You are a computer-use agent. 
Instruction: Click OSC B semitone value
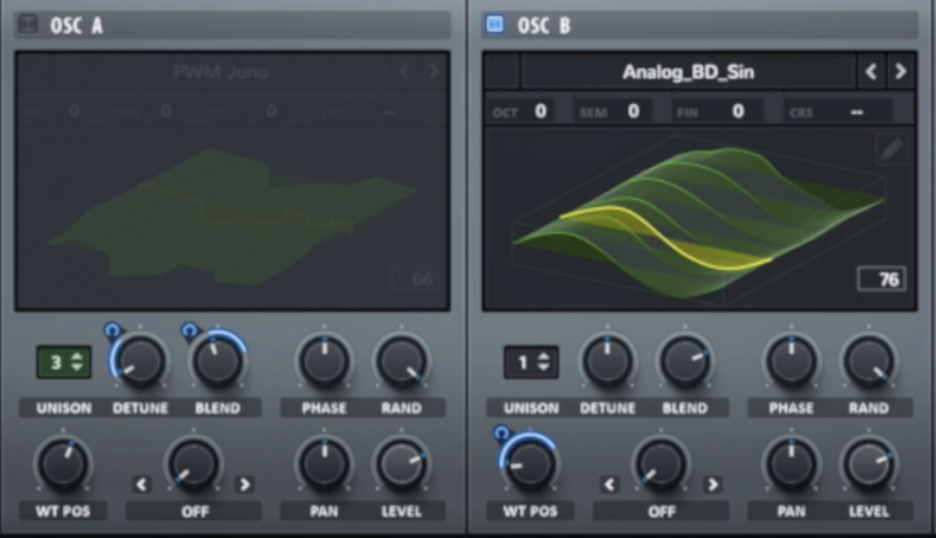[633, 111]
